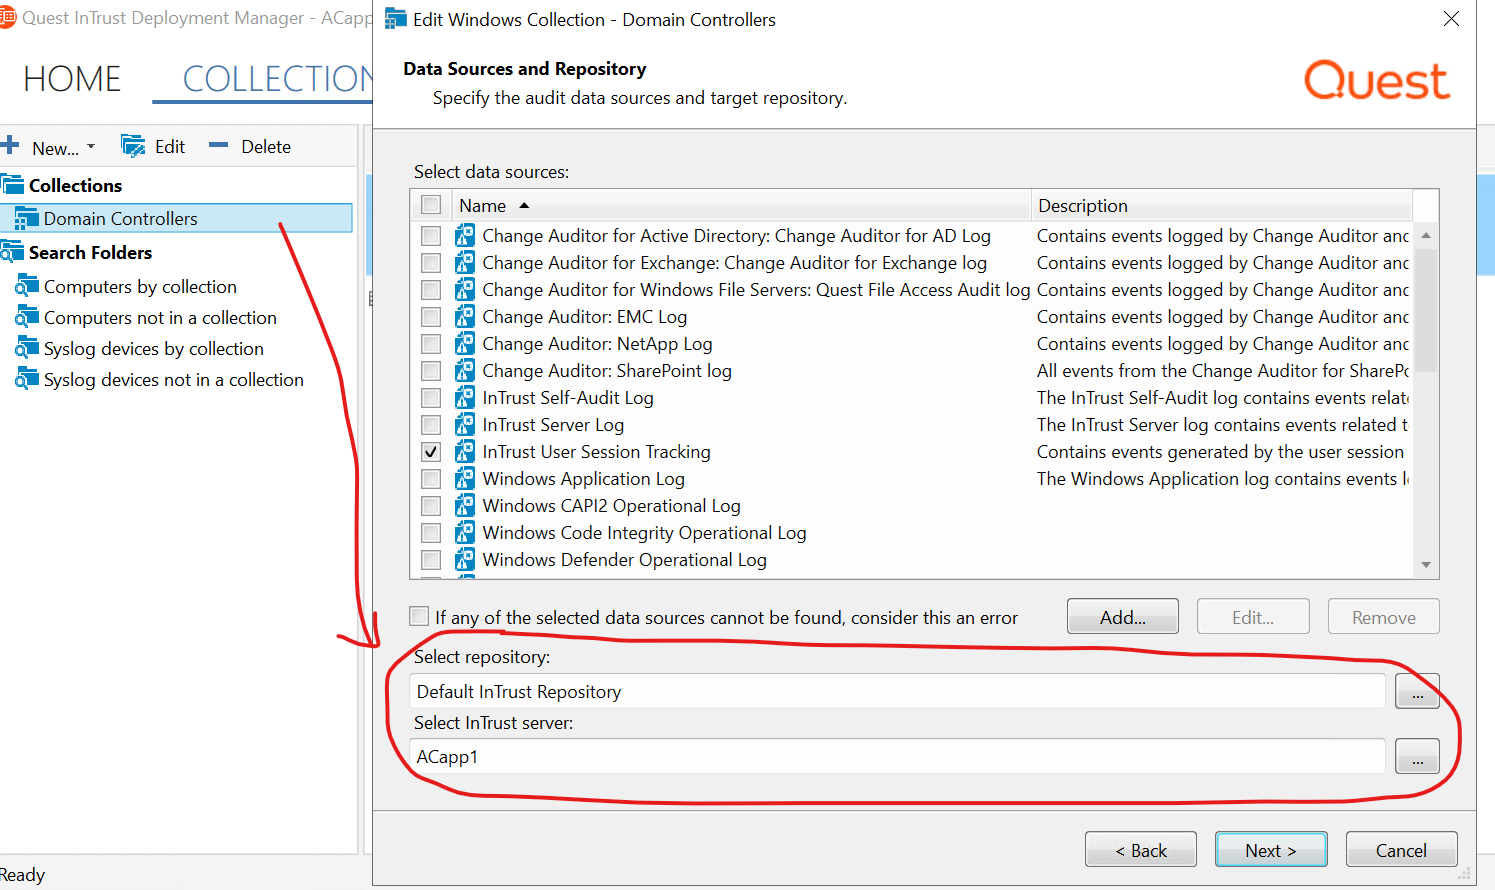
Task: Click the New plus icon in toolbar
Action: [x=10, y=146]
